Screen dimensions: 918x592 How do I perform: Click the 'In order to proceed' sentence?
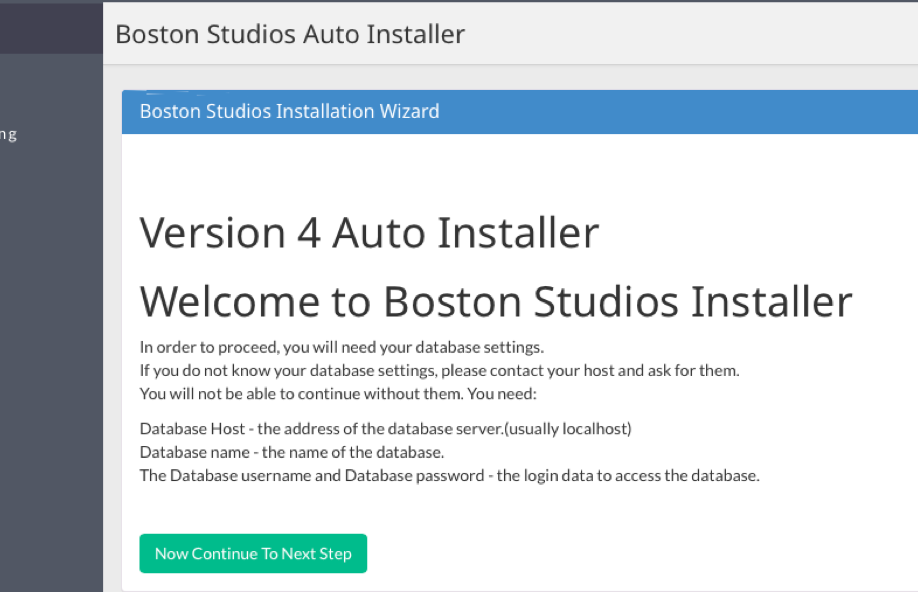pyautogui.click(x=341, y=348)
